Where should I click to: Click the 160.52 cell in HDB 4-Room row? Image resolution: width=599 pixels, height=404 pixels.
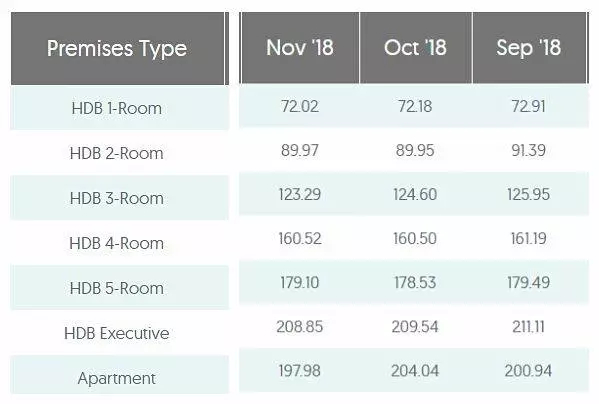300,239
